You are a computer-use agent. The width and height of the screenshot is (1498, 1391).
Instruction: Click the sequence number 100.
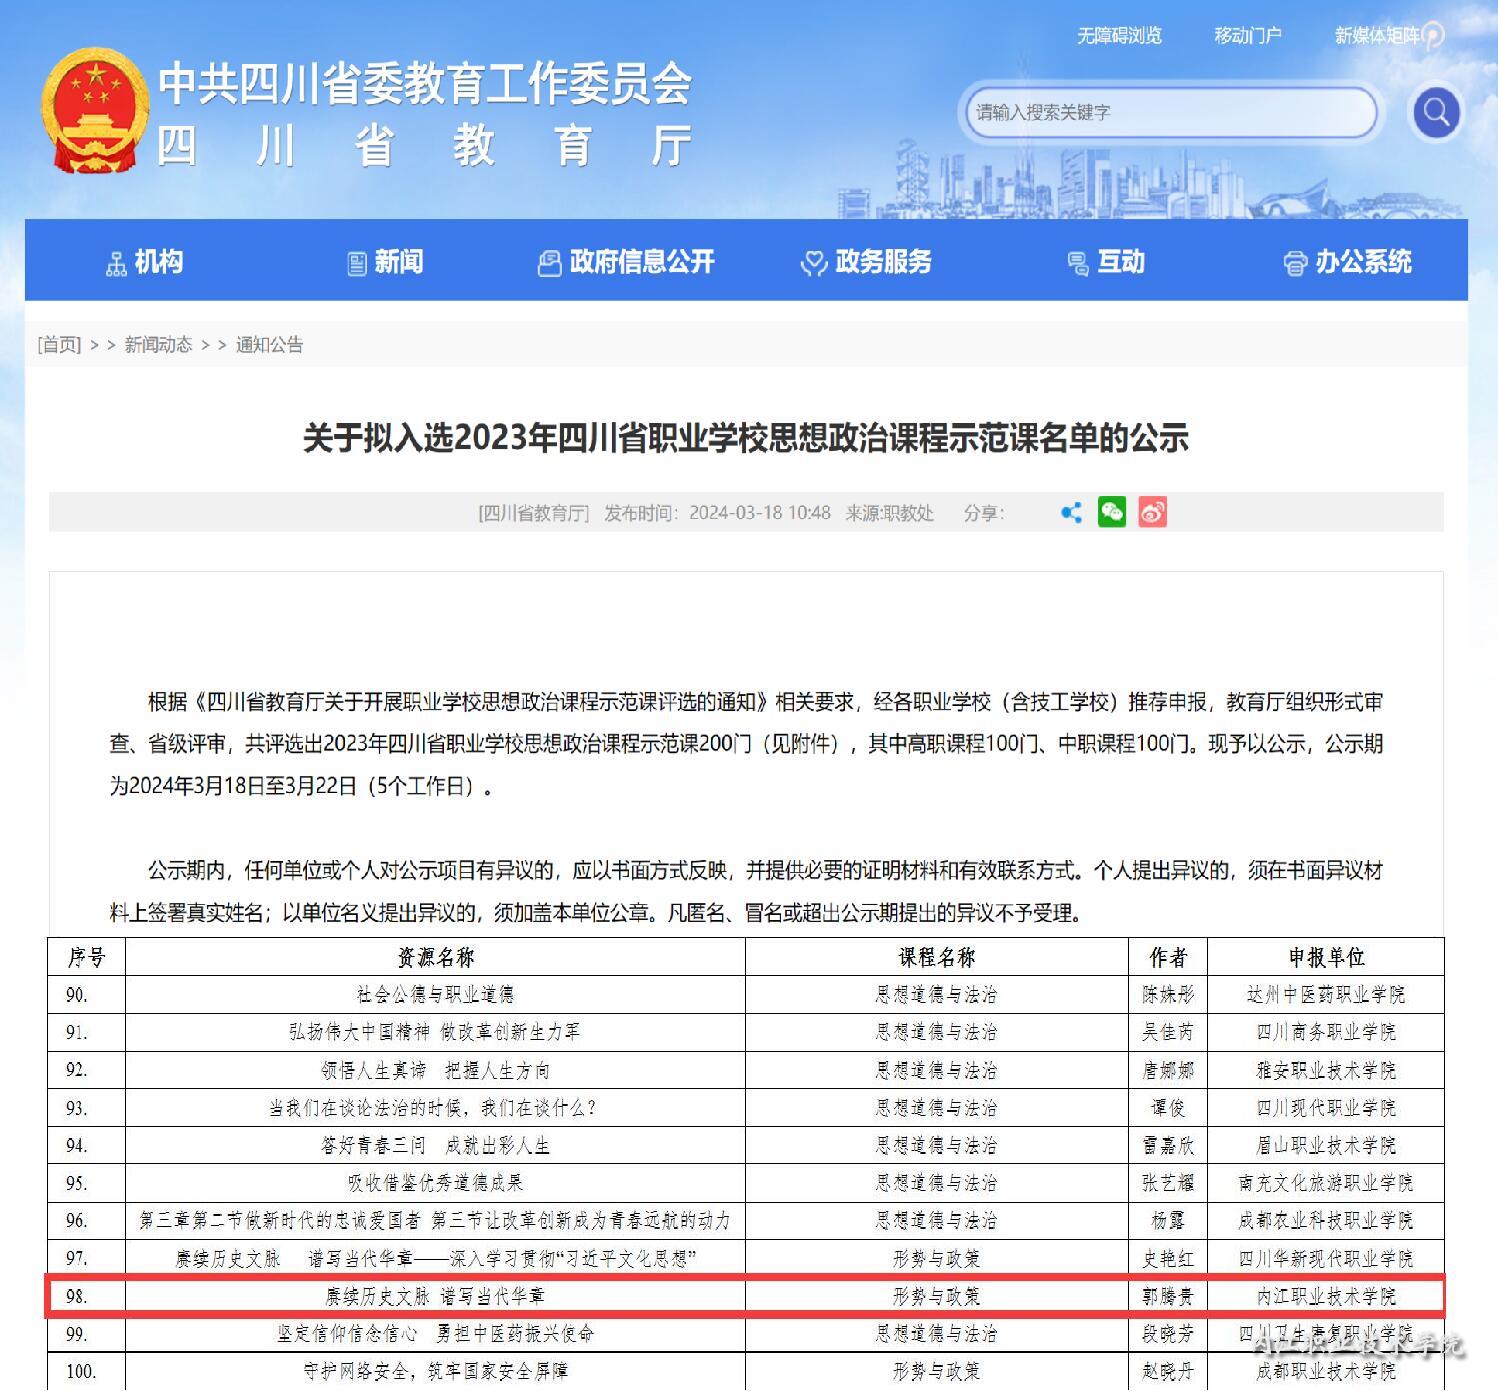click(80, 1371)
